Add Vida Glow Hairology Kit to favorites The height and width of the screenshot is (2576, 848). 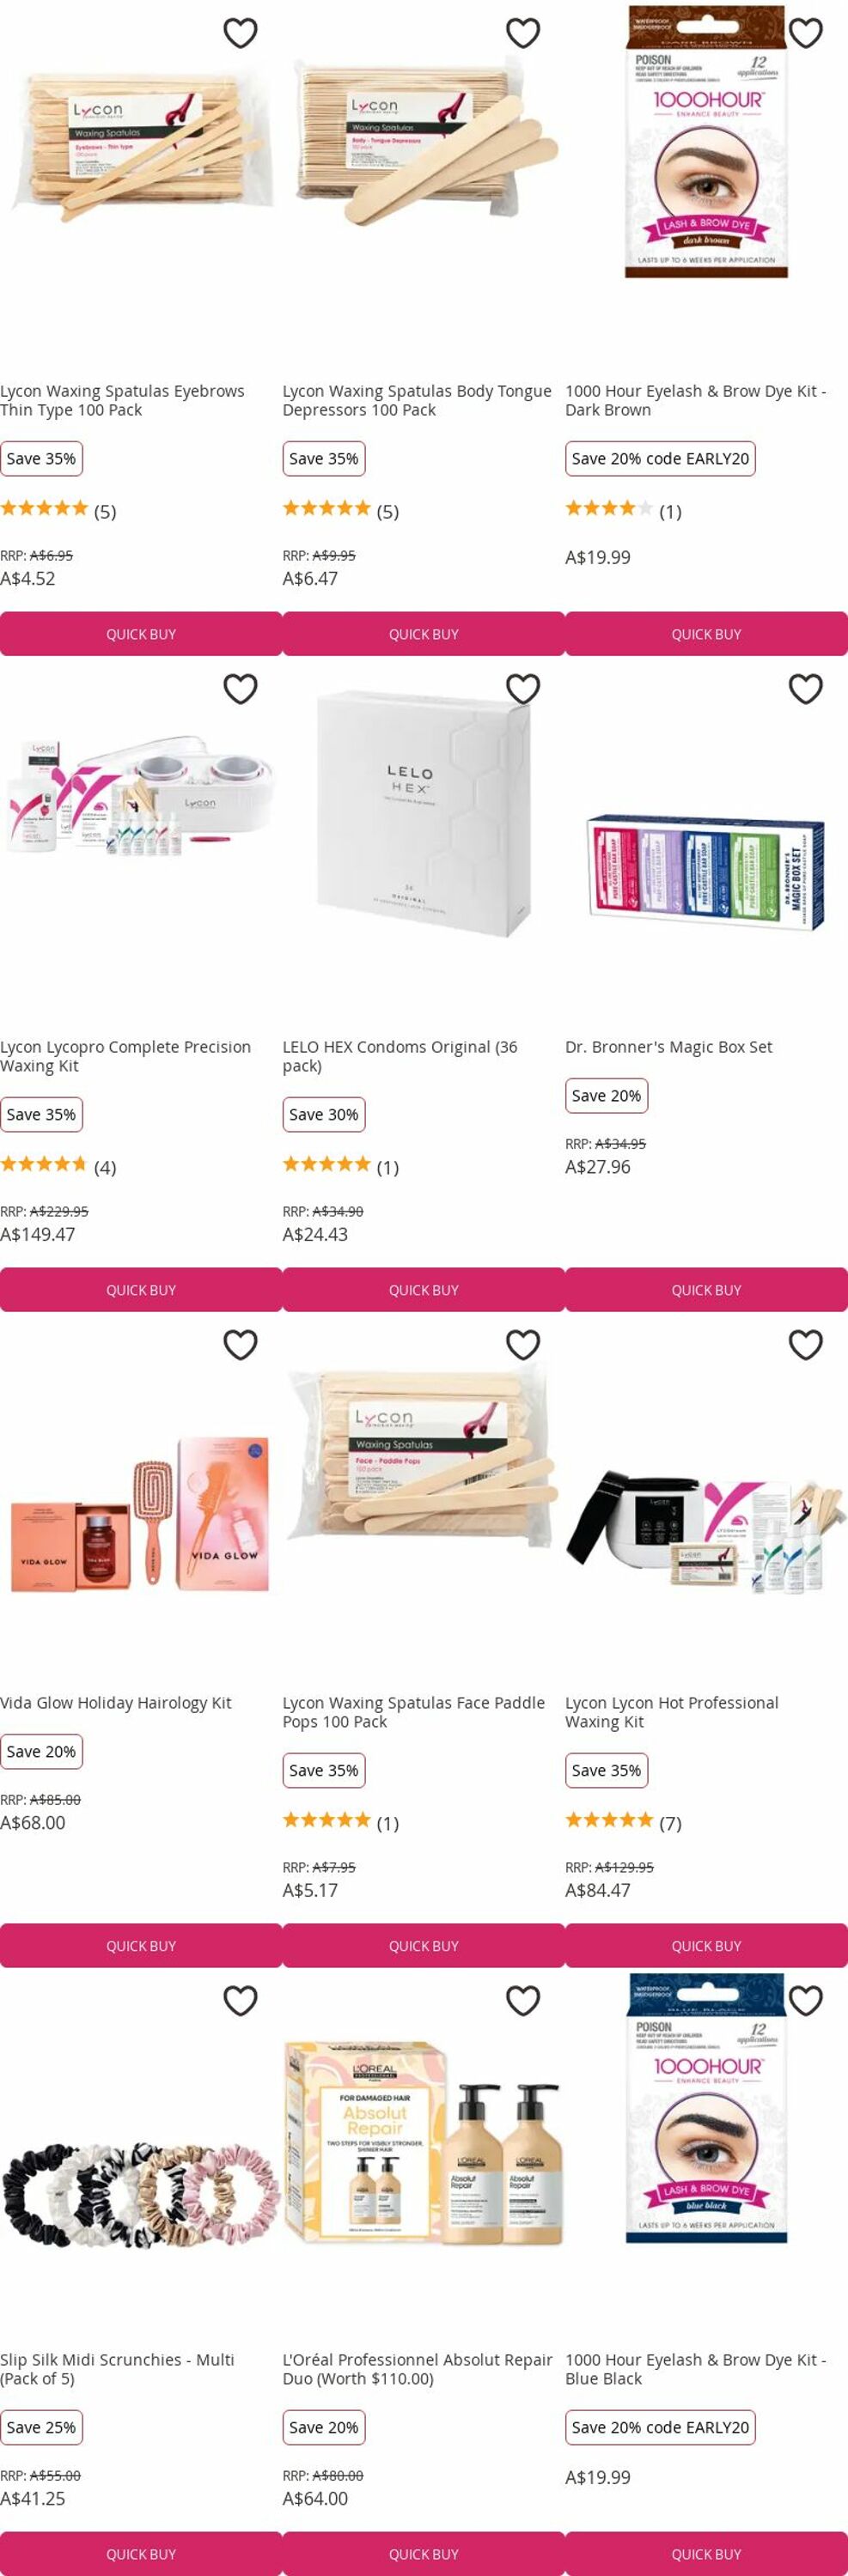[240, 1345]
